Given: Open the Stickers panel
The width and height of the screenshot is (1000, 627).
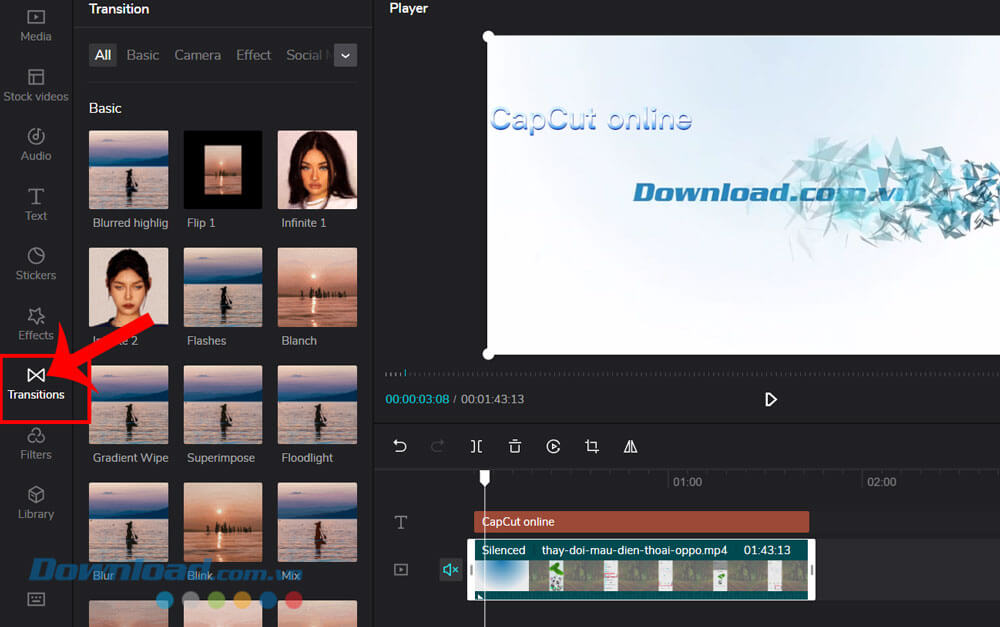Looking at the screenshot, I should [x=36, y=264].
